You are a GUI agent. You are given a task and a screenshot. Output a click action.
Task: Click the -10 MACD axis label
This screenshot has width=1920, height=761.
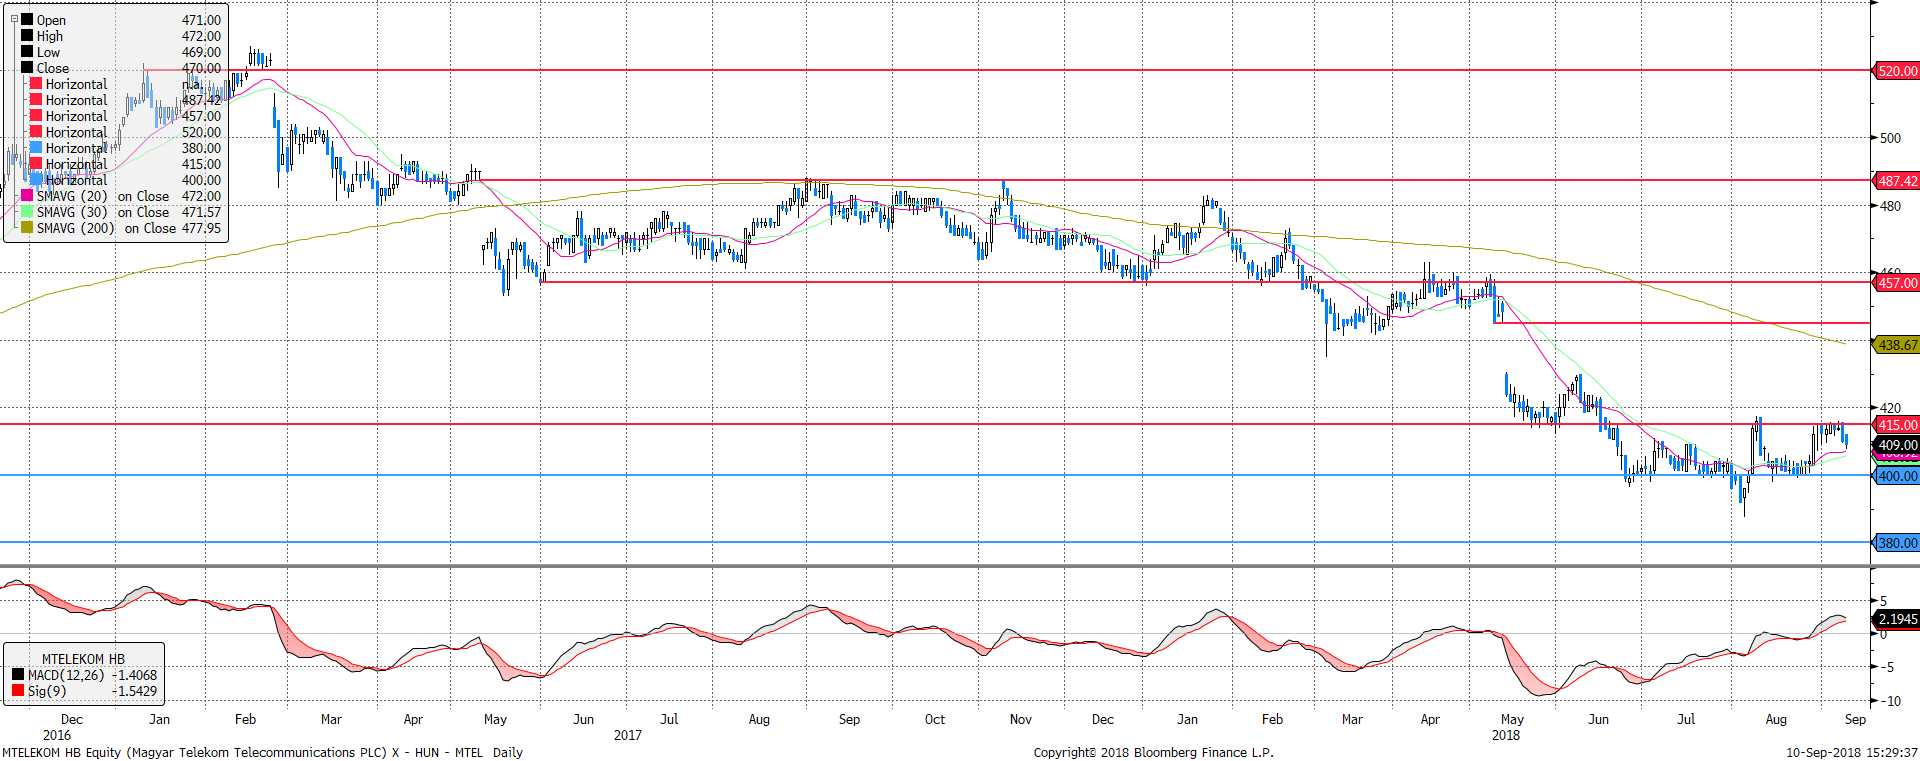pos(1889,701)
